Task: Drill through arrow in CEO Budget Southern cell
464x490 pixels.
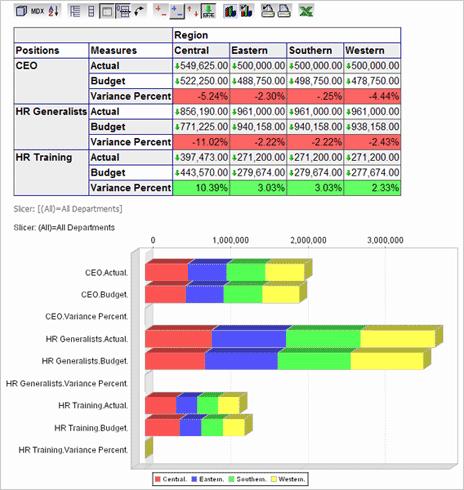Action: click(x=292, y=81)
